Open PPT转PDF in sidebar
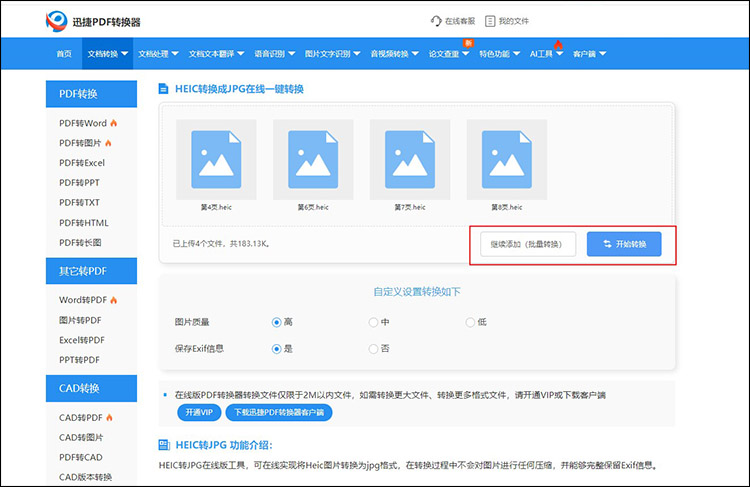Image resolution: width=750 pixels, height=487 pixels. click(x=79, y=360)
